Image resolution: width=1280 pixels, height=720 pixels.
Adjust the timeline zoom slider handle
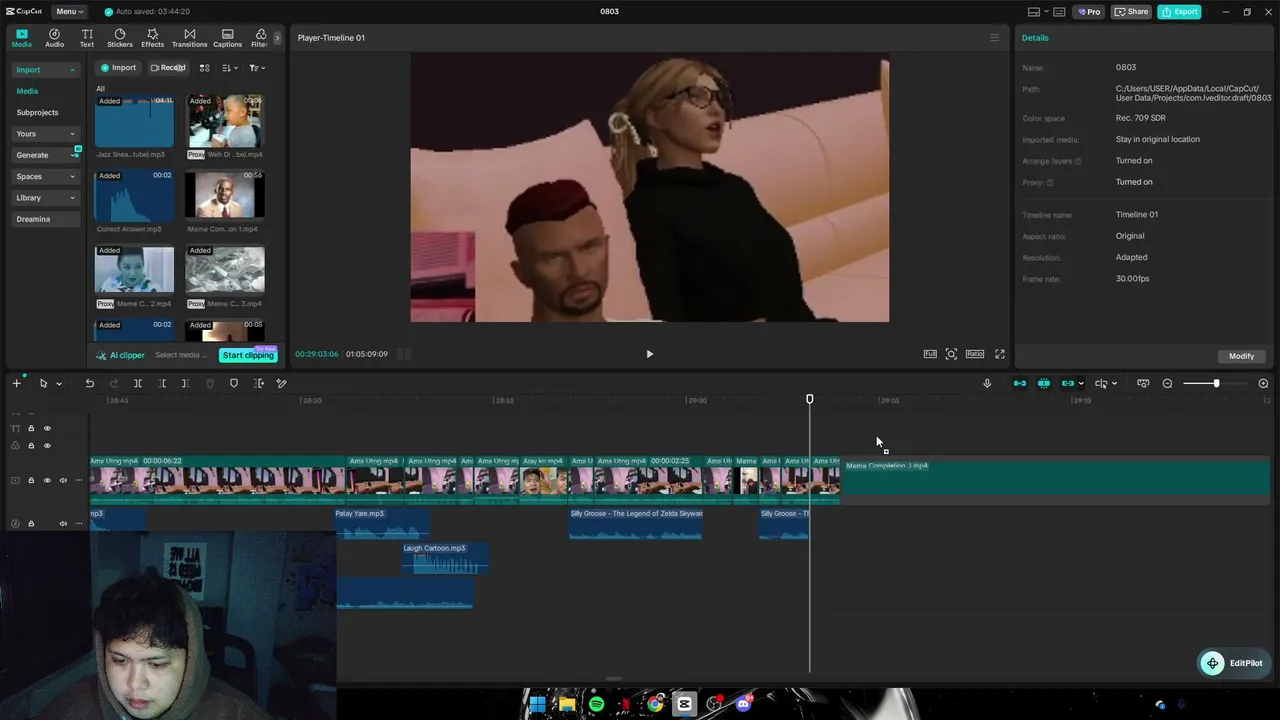click(1216, 384)
